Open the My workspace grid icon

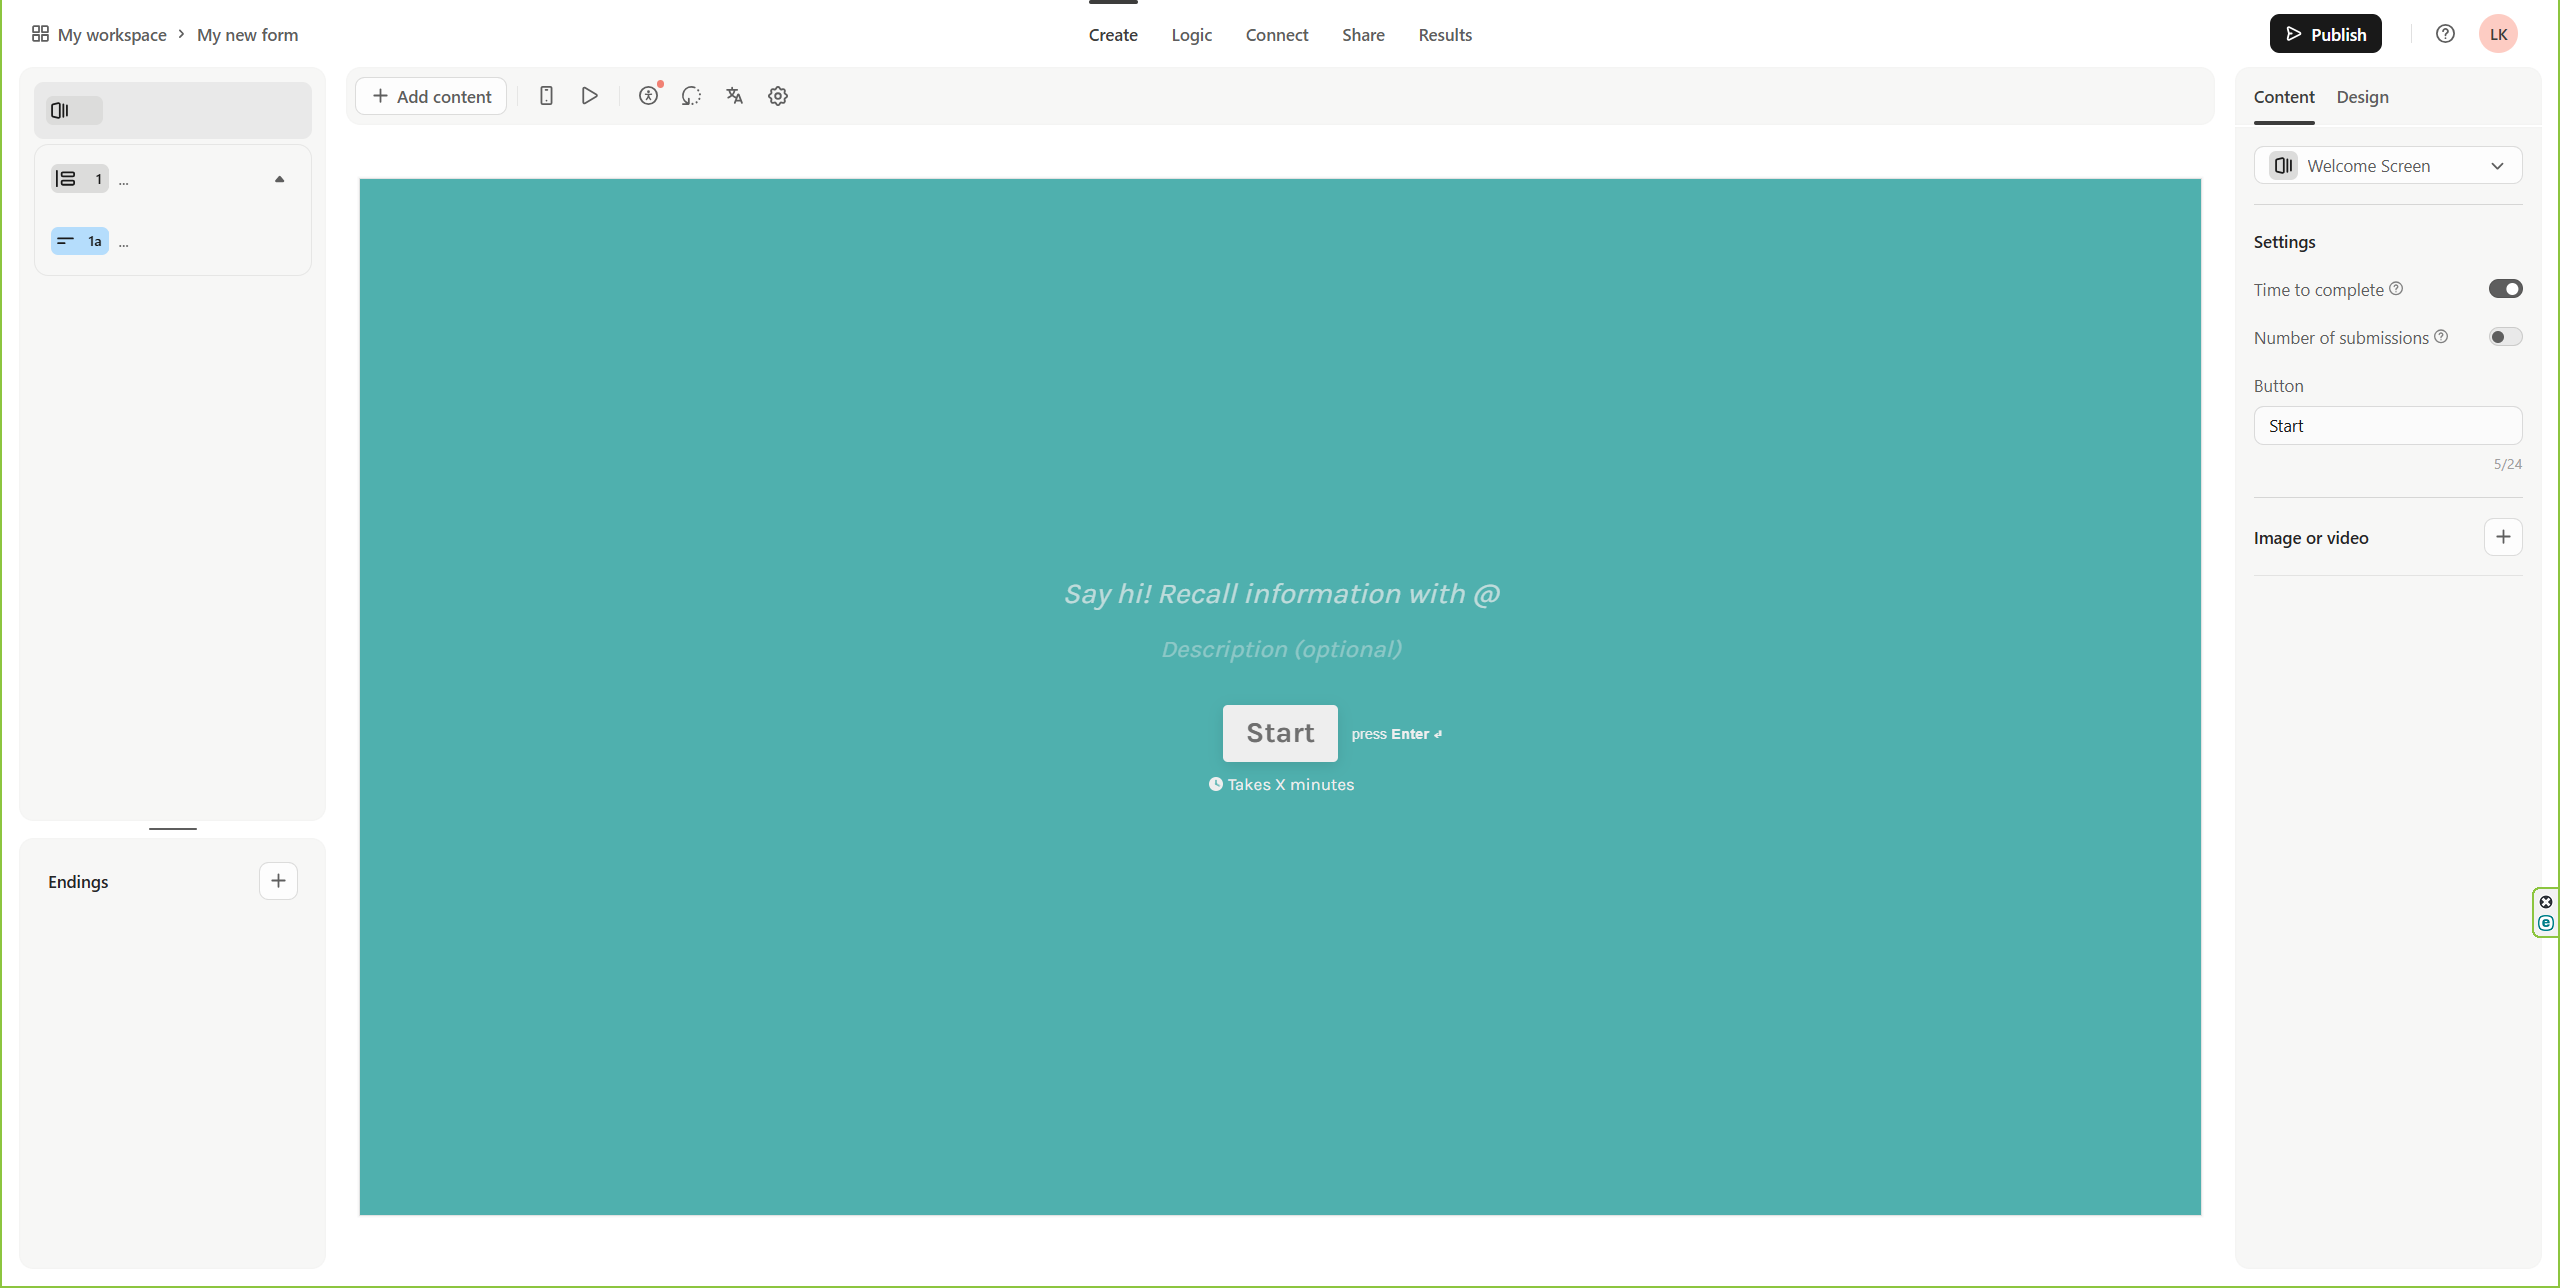(x=40, y=34)
